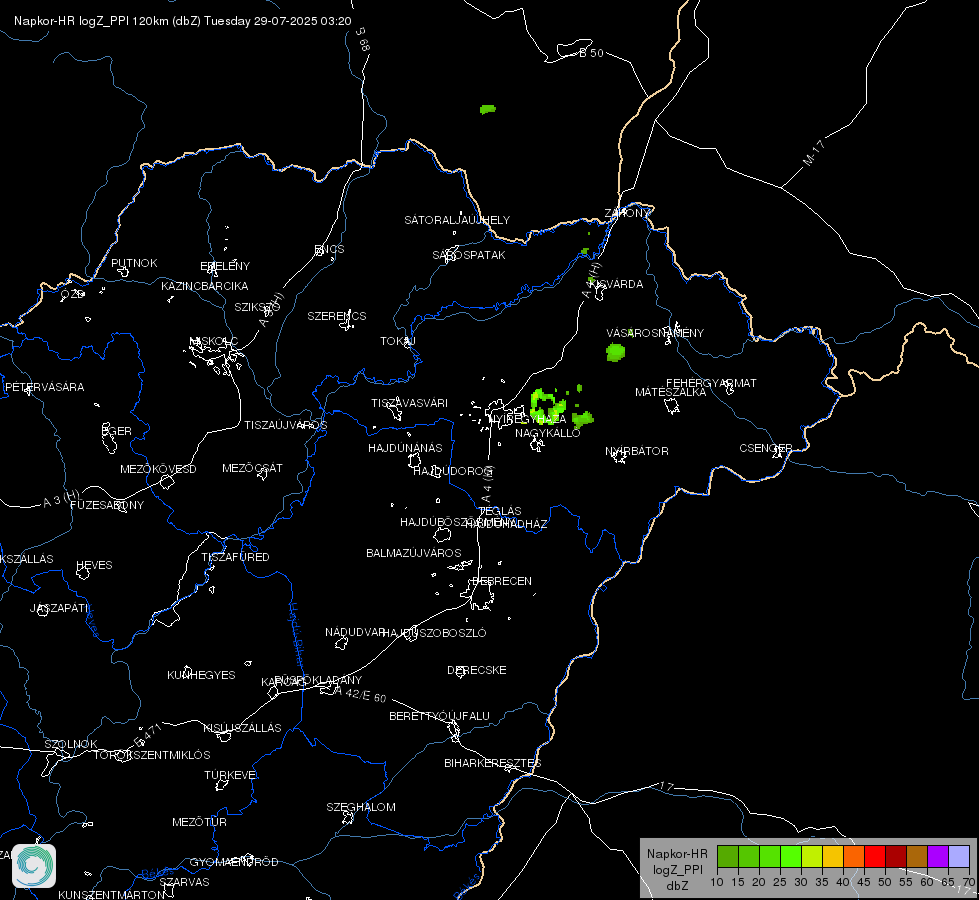Image resolution: width=979 pixels, height=900 pixels.
Task: Click the MEZŐCSÁT town label
Action: pyautogui.click(x=252, y=468)
